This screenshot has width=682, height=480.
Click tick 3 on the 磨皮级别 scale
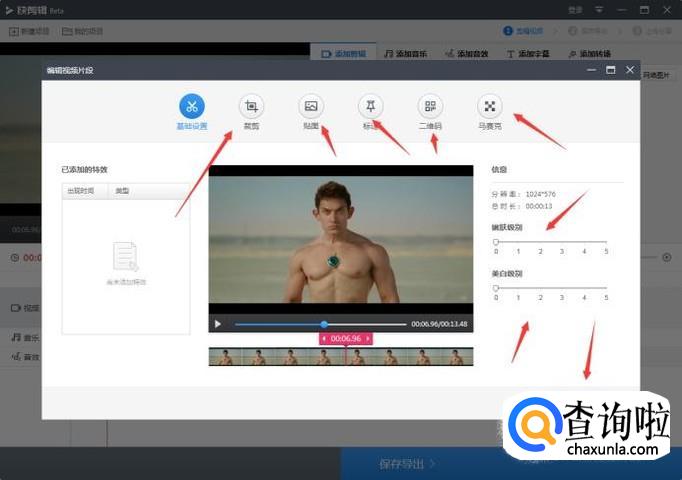pos(562,251)
